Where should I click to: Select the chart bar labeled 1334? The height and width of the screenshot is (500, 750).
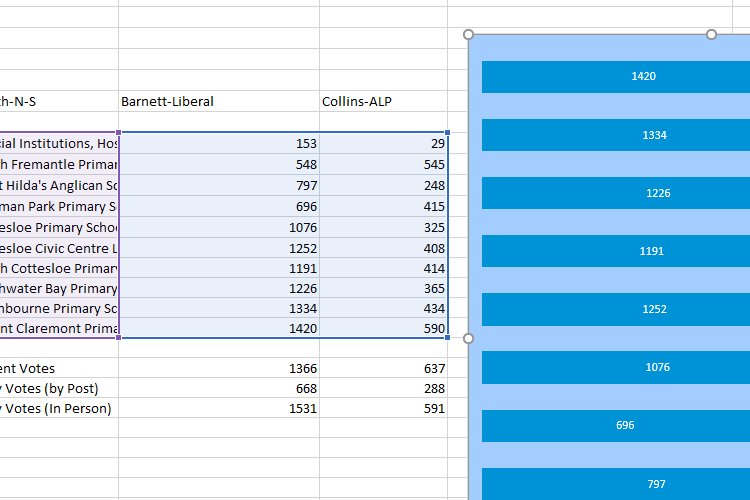[615, 135]
